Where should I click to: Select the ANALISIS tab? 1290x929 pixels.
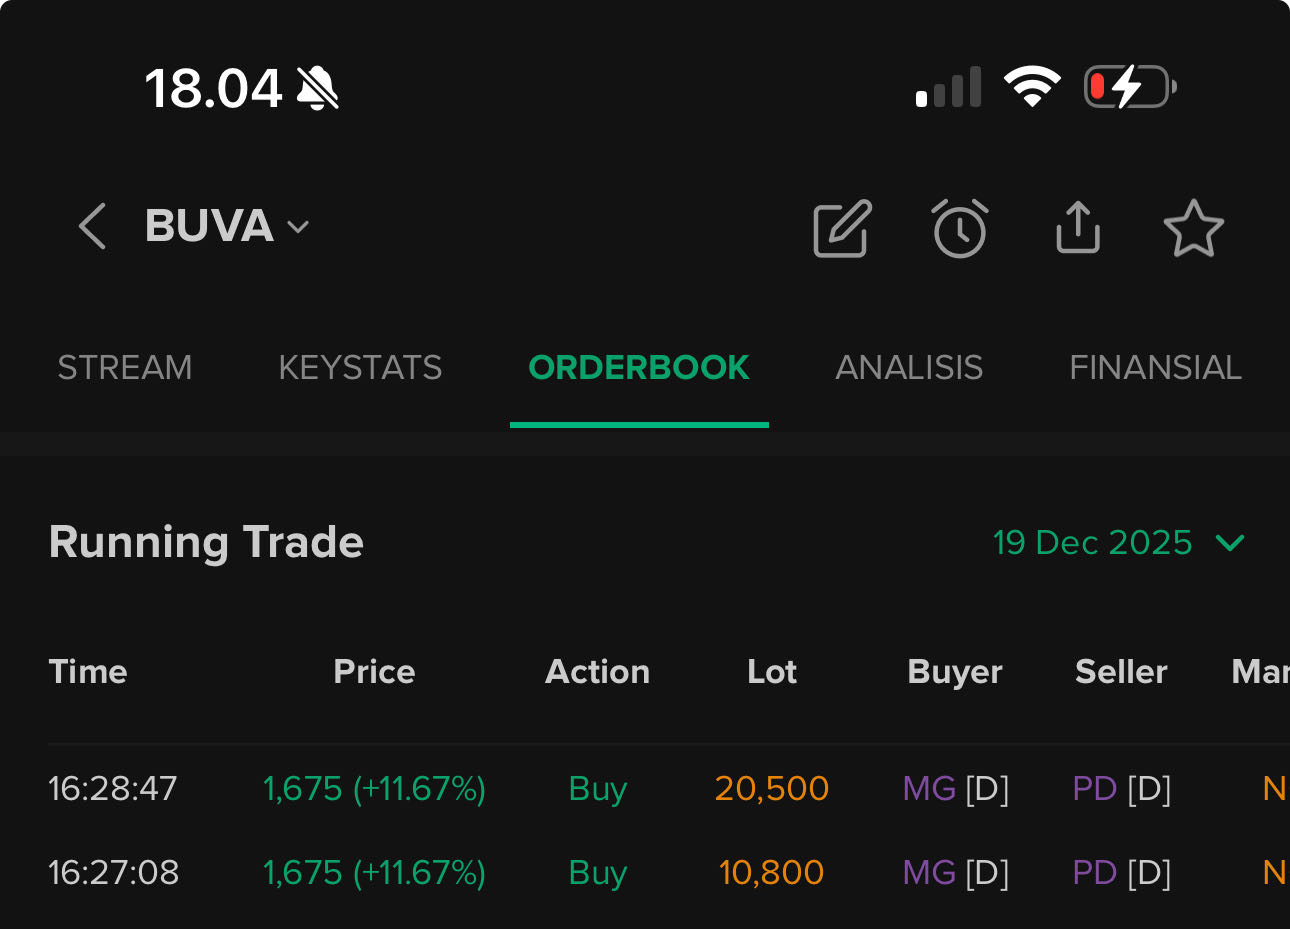coord(909,368)
